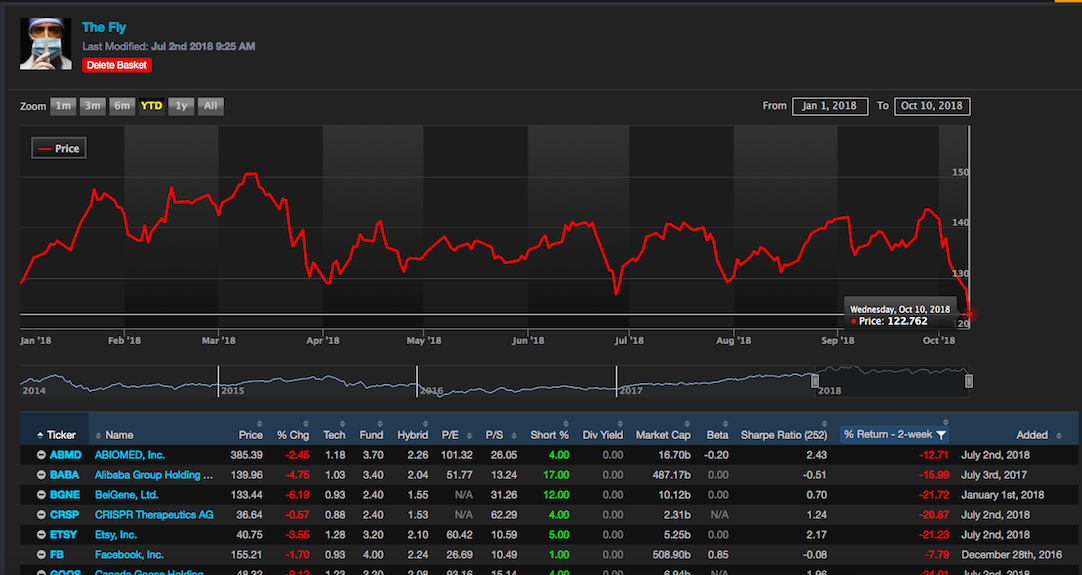This screenshot has width=1082, height=575.
Task: Open ABIOMED, Inc. company page
Action: [x=130, y=455]
